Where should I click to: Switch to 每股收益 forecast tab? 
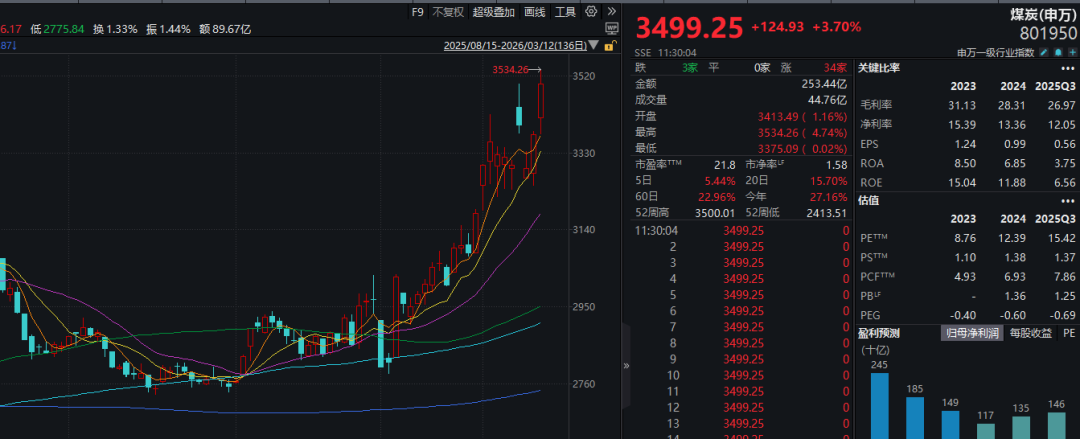coord(1031,333)
